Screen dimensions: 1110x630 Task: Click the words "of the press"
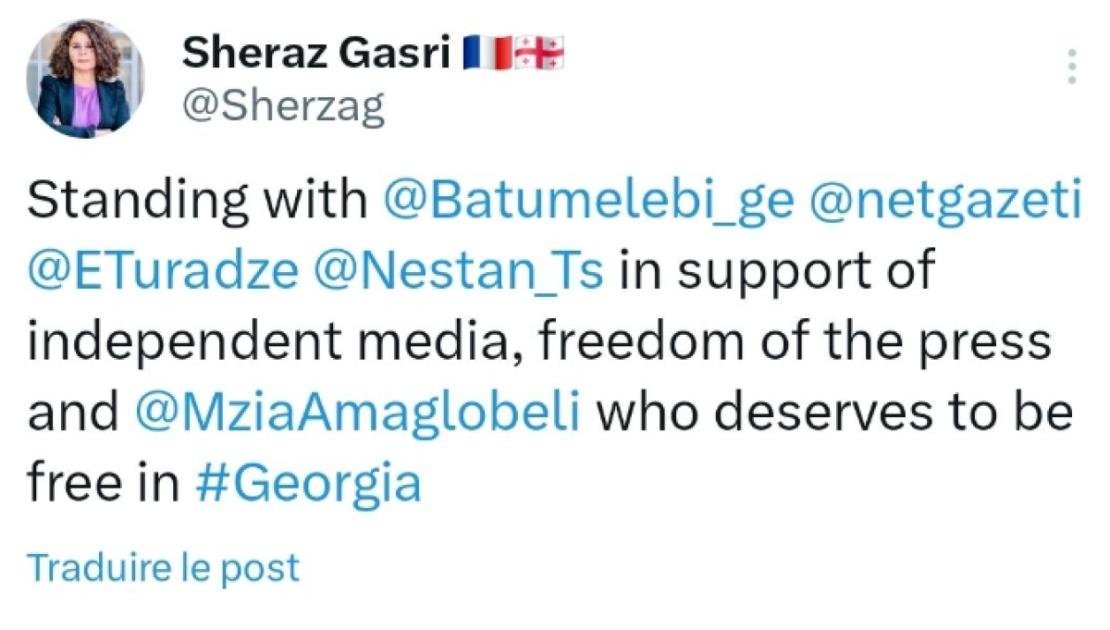point(905,342)
